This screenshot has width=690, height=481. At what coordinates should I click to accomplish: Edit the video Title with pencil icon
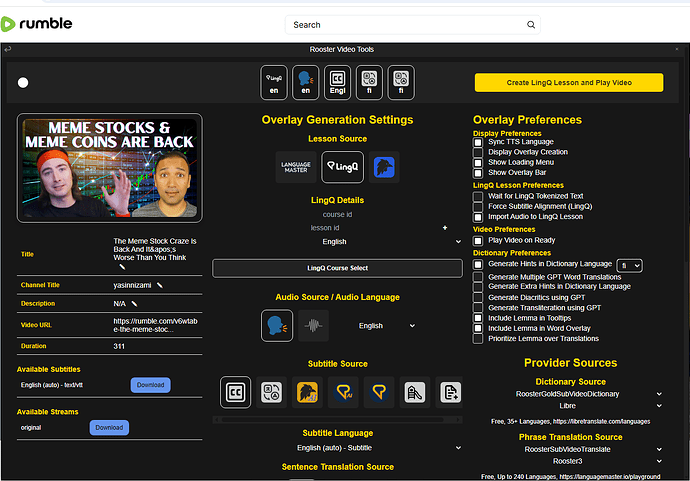(x=122, y=267)
